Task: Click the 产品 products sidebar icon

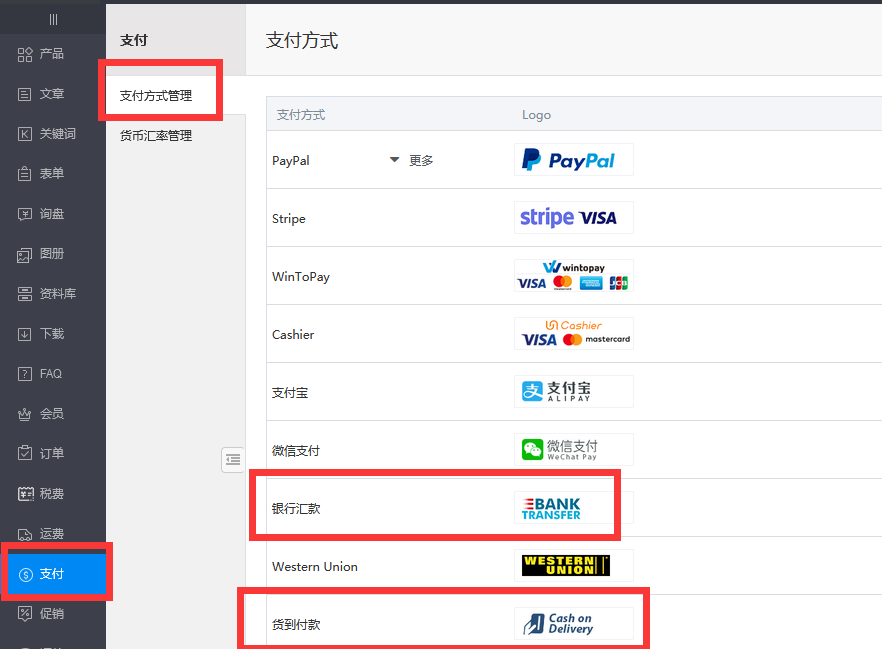Action: click(26, 54)
